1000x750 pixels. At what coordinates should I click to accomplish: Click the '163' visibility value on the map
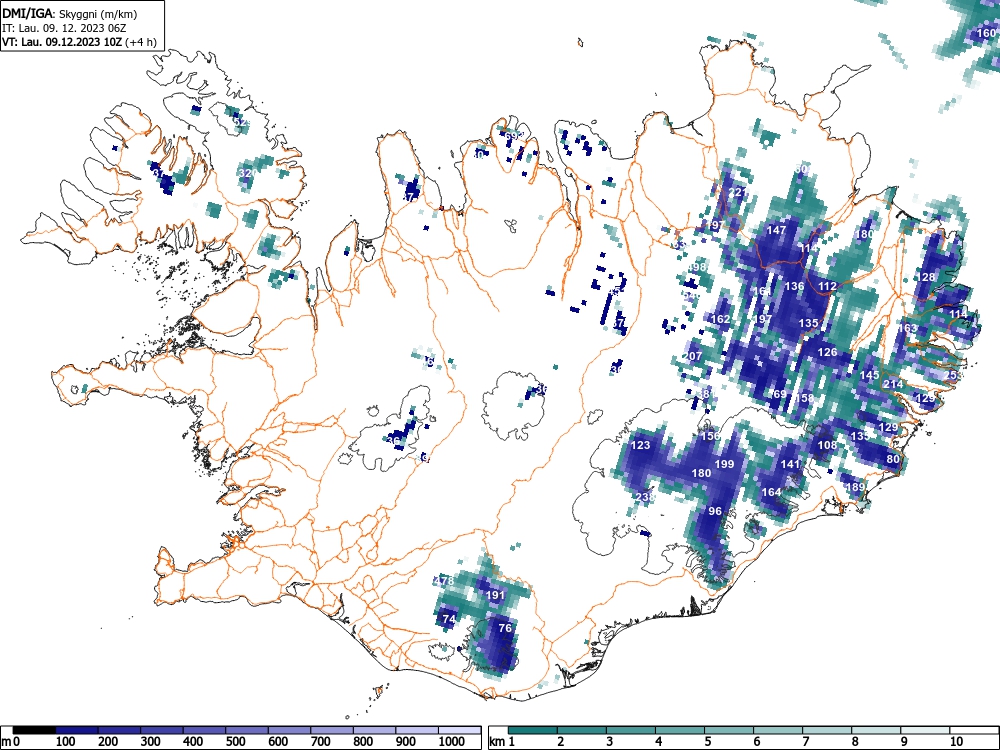point(907,328)
